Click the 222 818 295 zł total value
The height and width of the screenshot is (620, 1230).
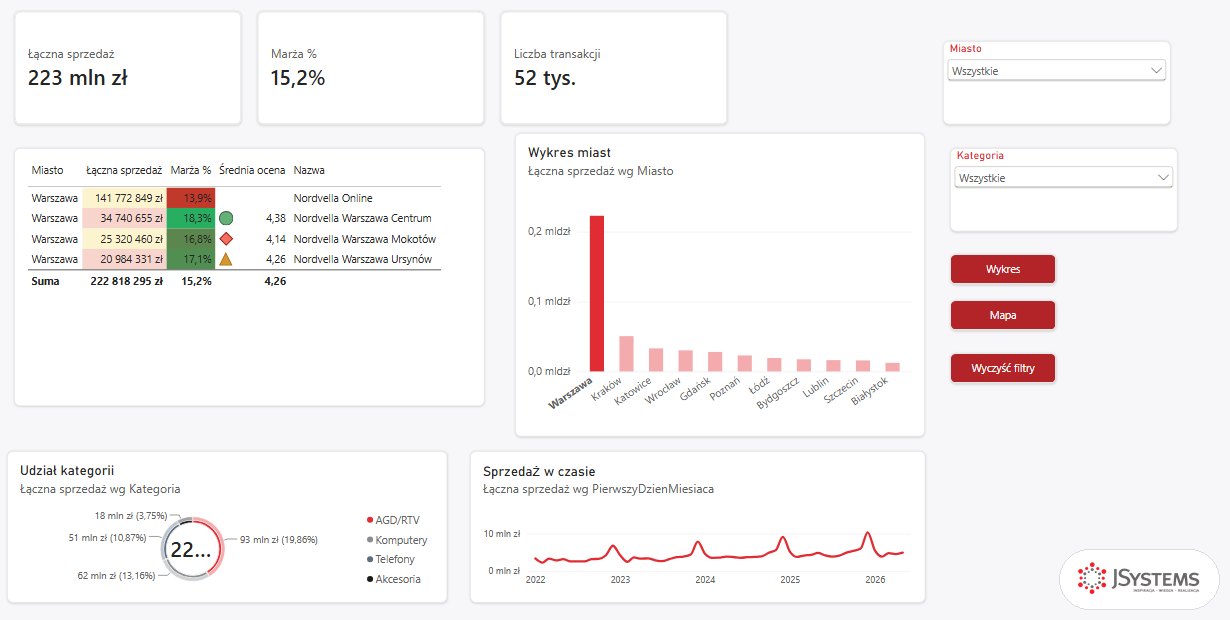pyautogui.click(x=127, y=281)
